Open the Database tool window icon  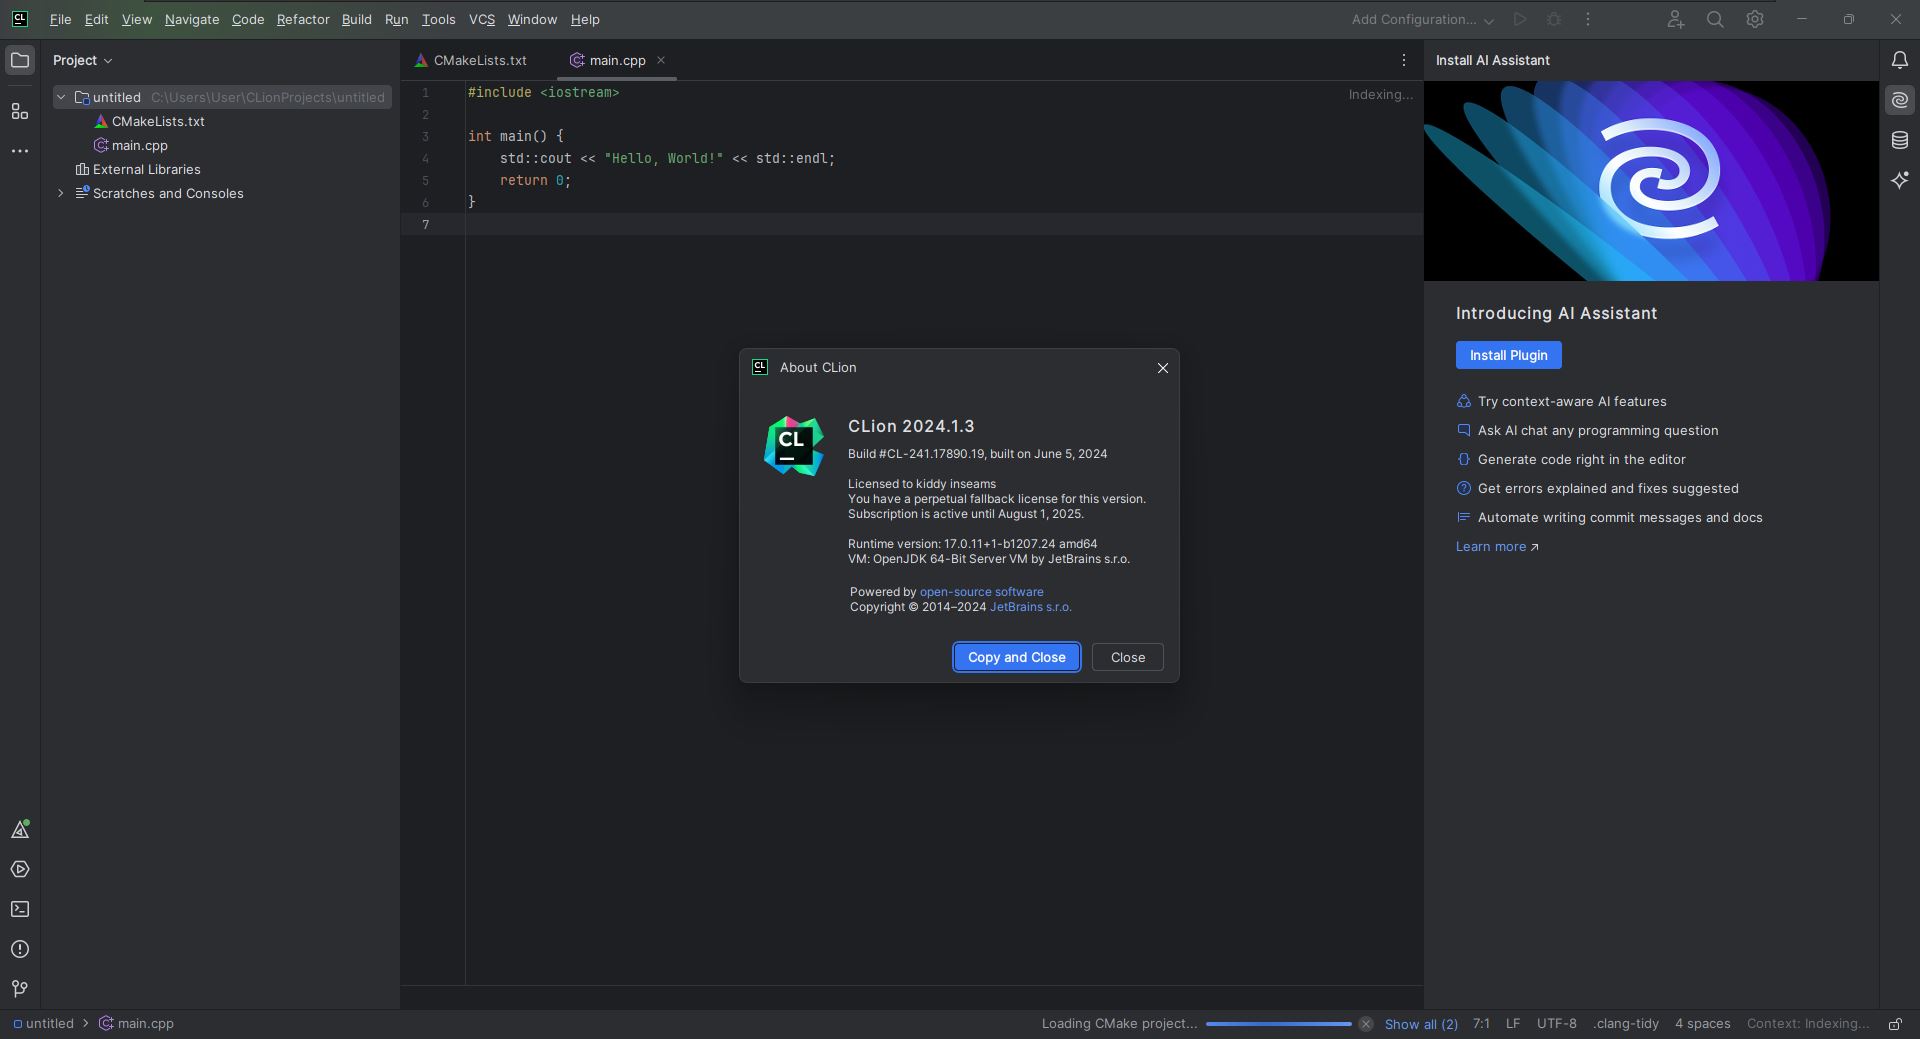[1899, 140]
